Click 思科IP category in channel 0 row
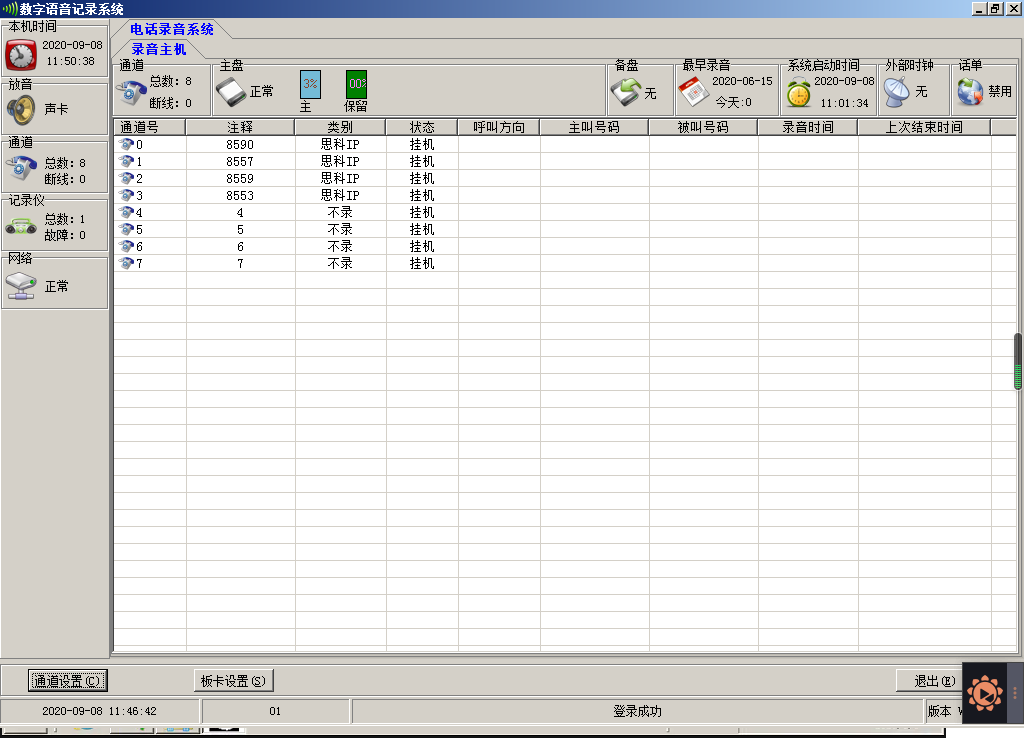 point(340,144)
